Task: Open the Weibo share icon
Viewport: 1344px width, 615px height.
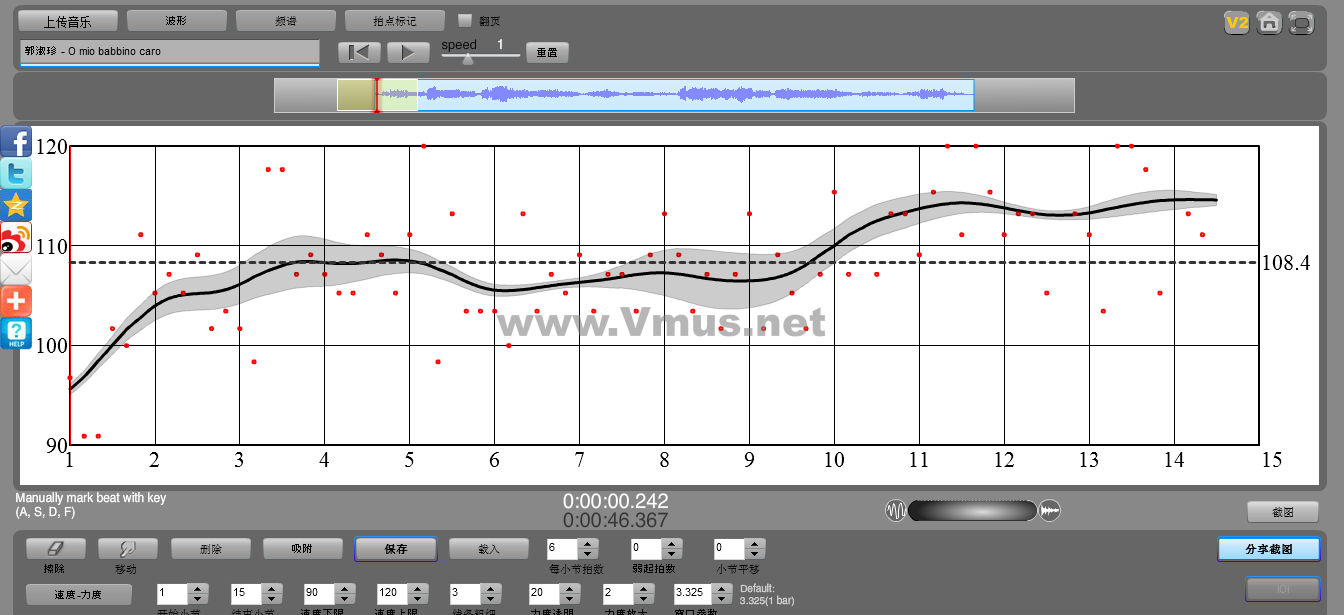Action: [x=16, y=237]
